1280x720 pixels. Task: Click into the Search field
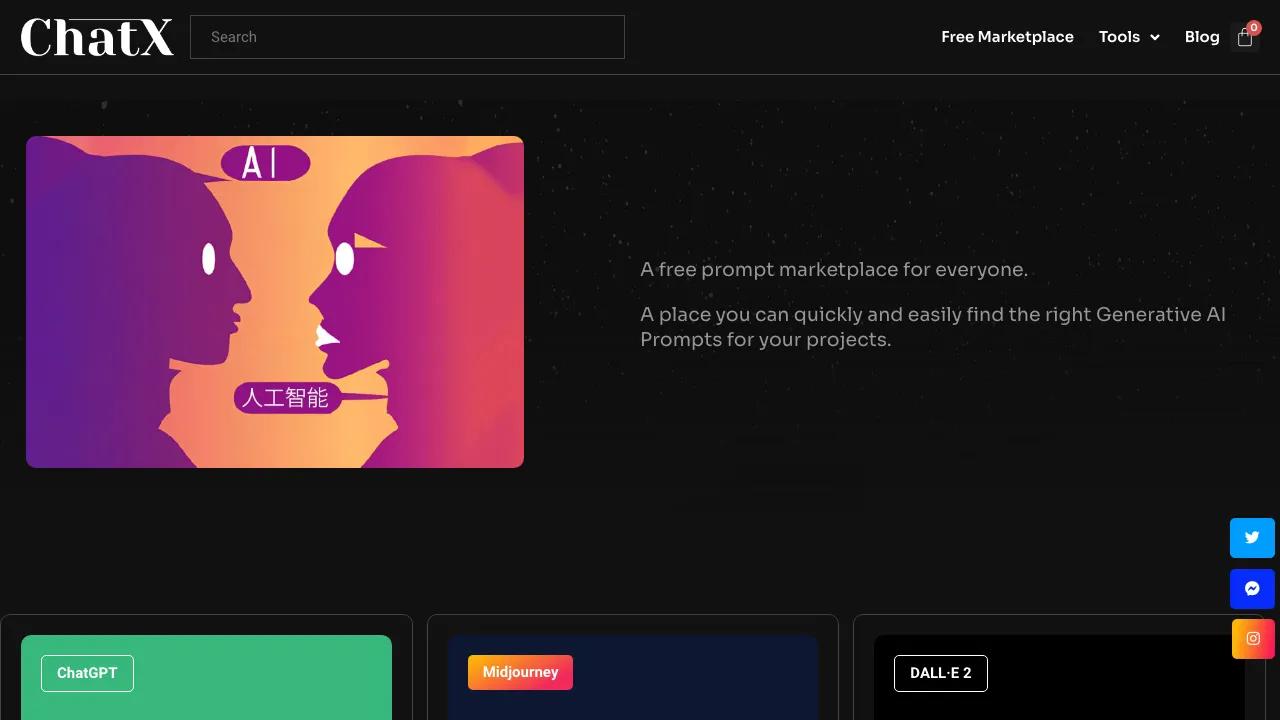pyautogui.click(x=407, y=37)
